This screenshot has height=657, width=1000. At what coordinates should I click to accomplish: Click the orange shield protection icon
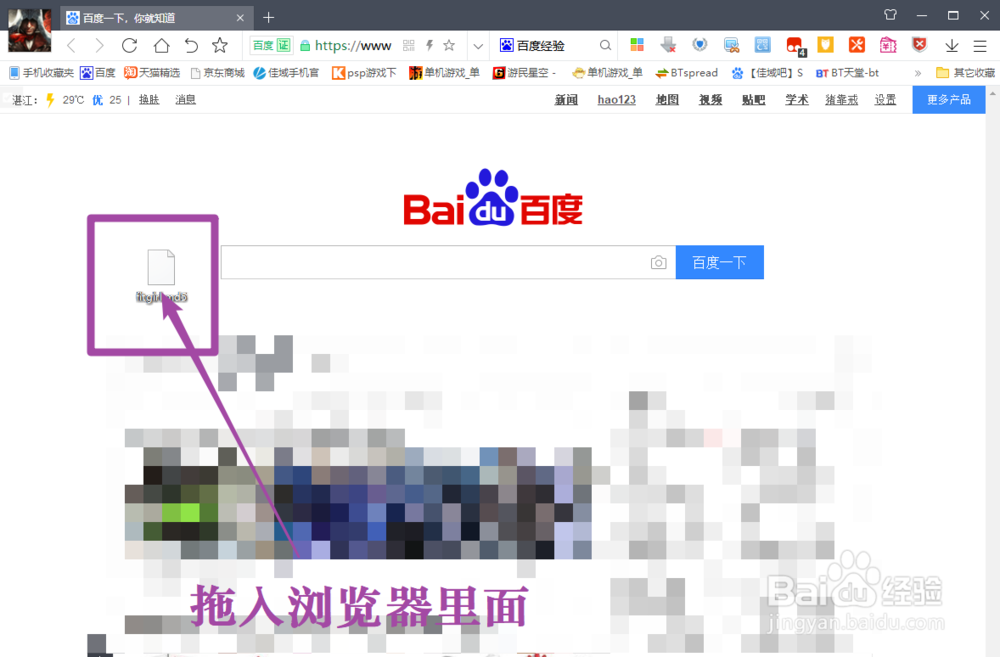pyautogui.click(x=826, y=45)
